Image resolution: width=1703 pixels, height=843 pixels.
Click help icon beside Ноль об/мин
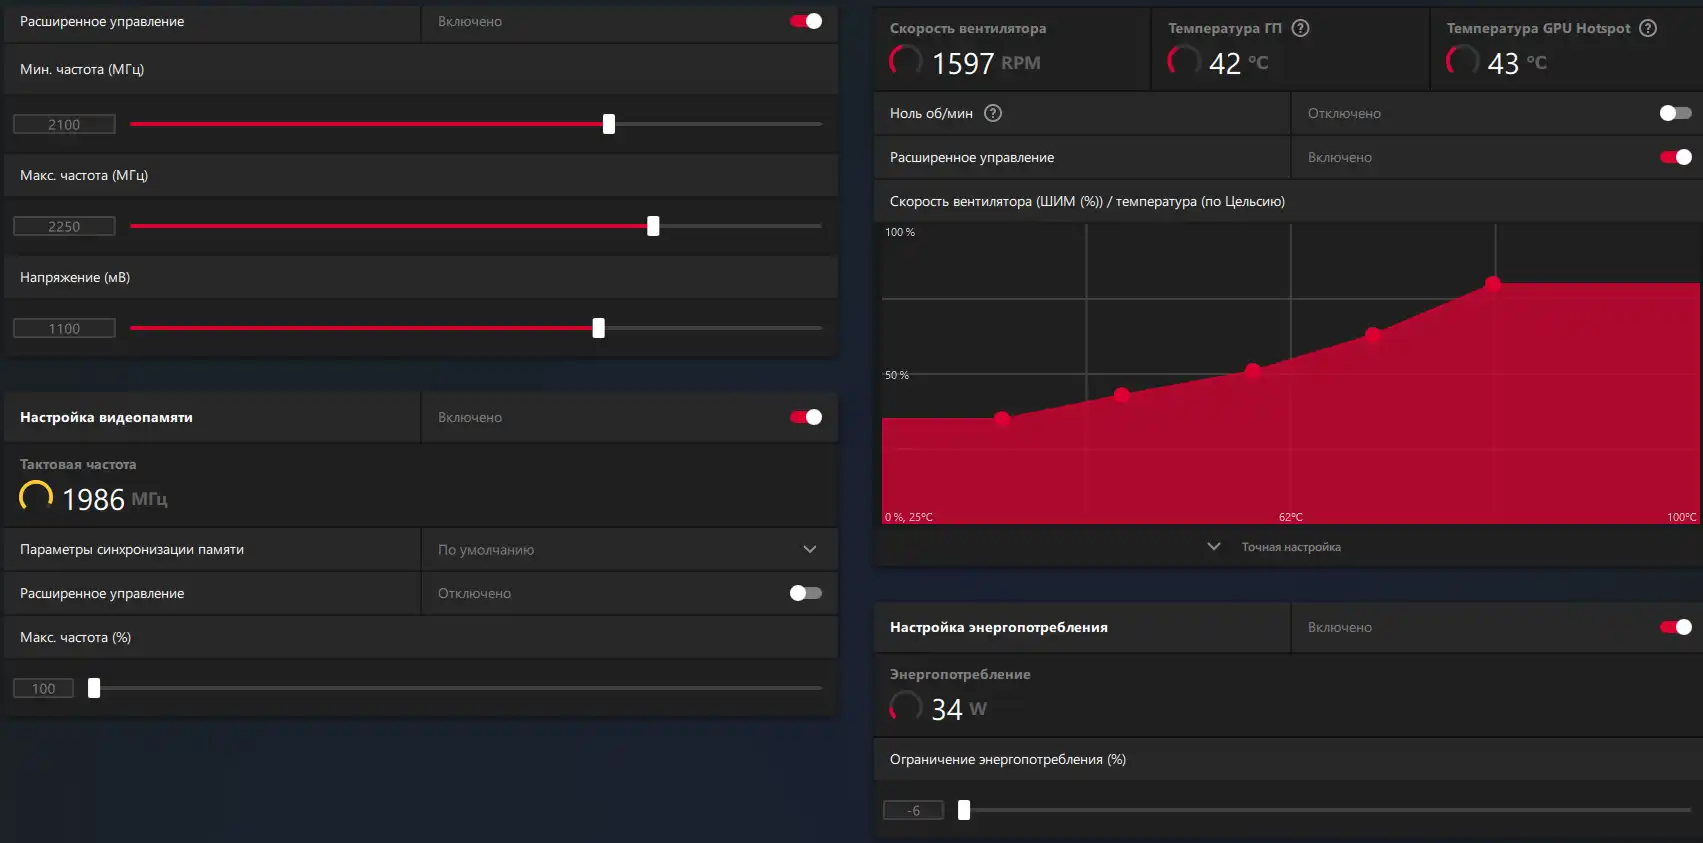pos(993,113)
